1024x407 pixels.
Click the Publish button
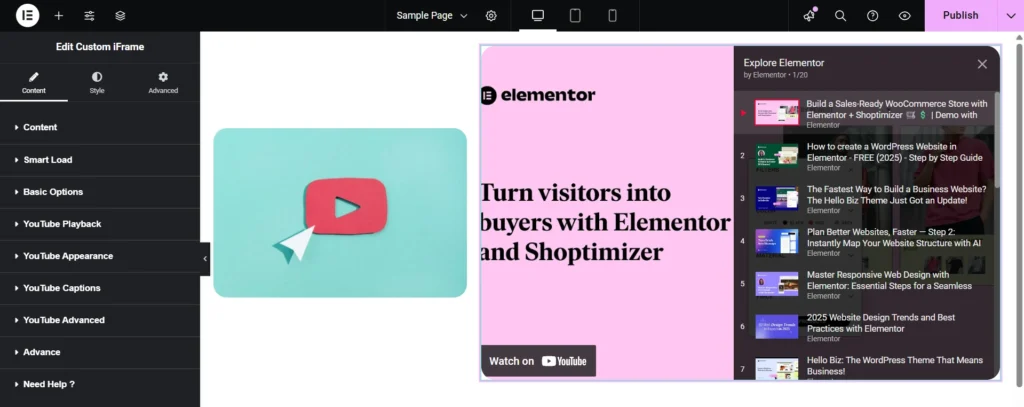point(960,16)
